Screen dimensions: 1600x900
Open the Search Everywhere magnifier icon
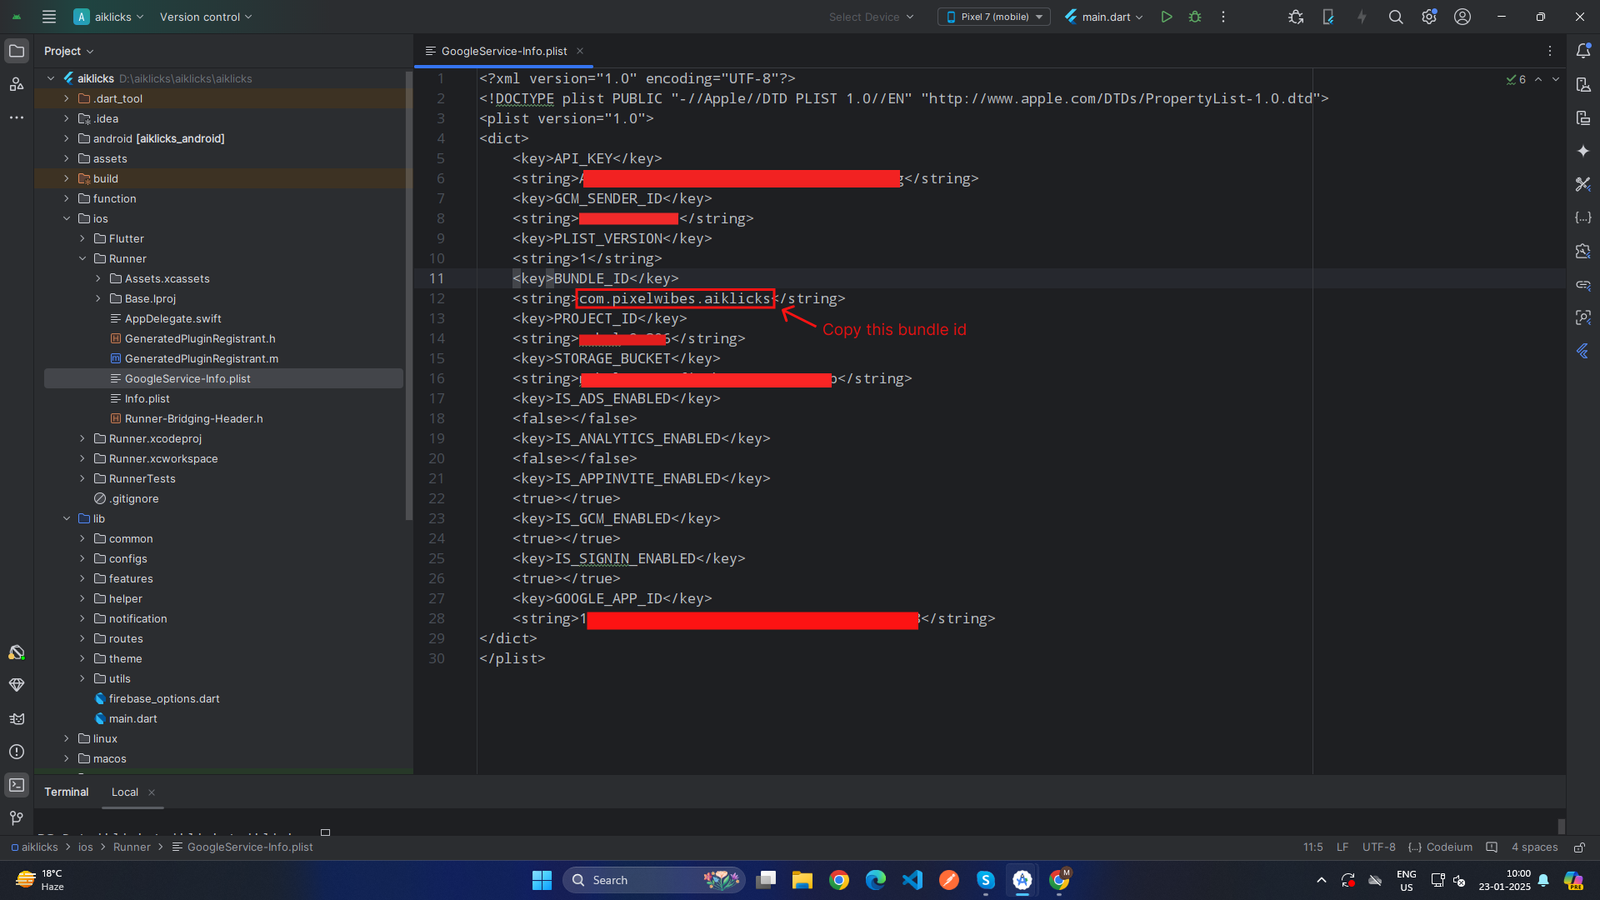(x=1396, y=17)
